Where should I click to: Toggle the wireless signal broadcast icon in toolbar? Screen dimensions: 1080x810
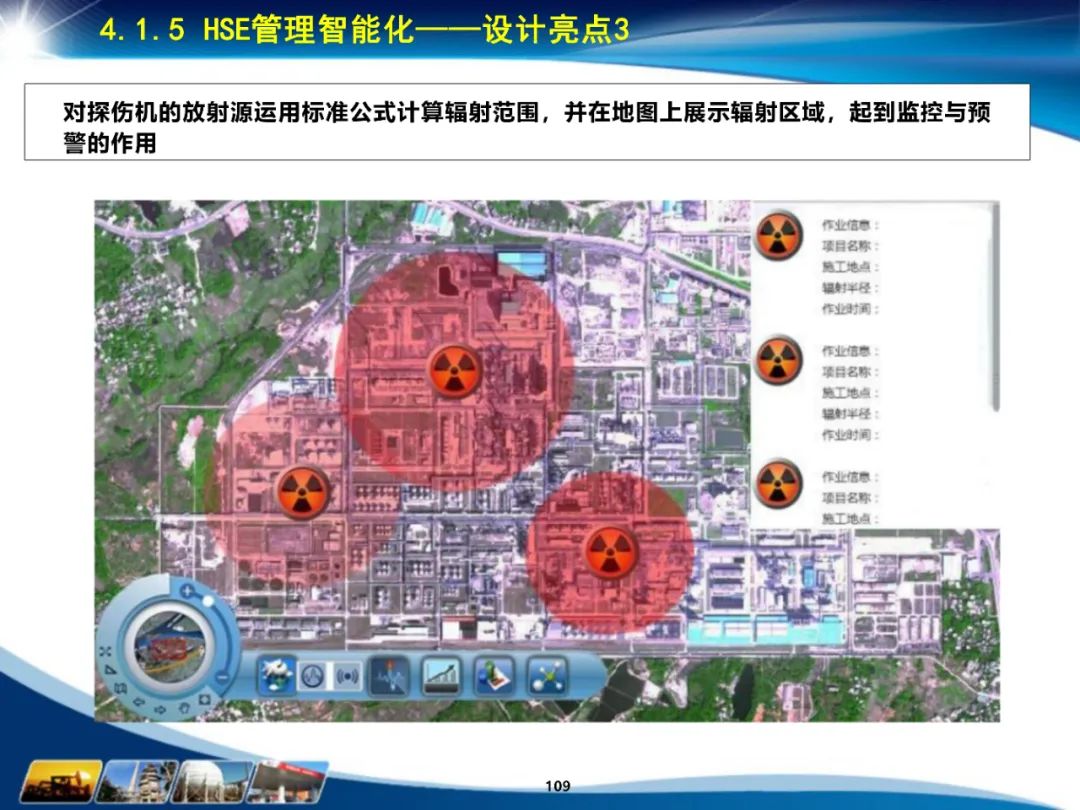[x=347, y=676]
